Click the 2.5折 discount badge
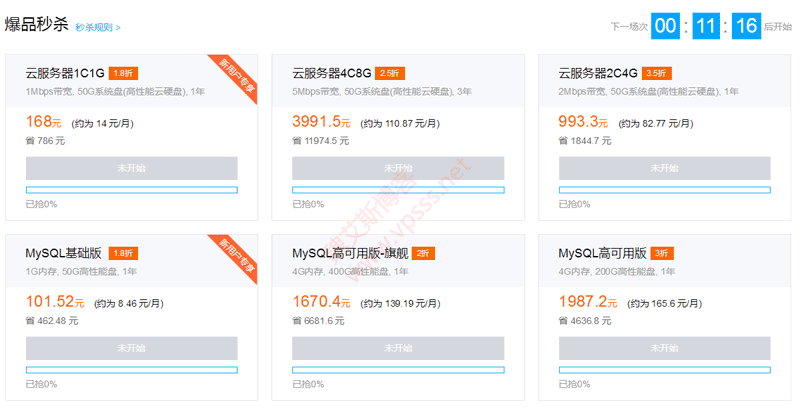Image resolution: width=800 pixels, height=408 pixels. [390, 73]
